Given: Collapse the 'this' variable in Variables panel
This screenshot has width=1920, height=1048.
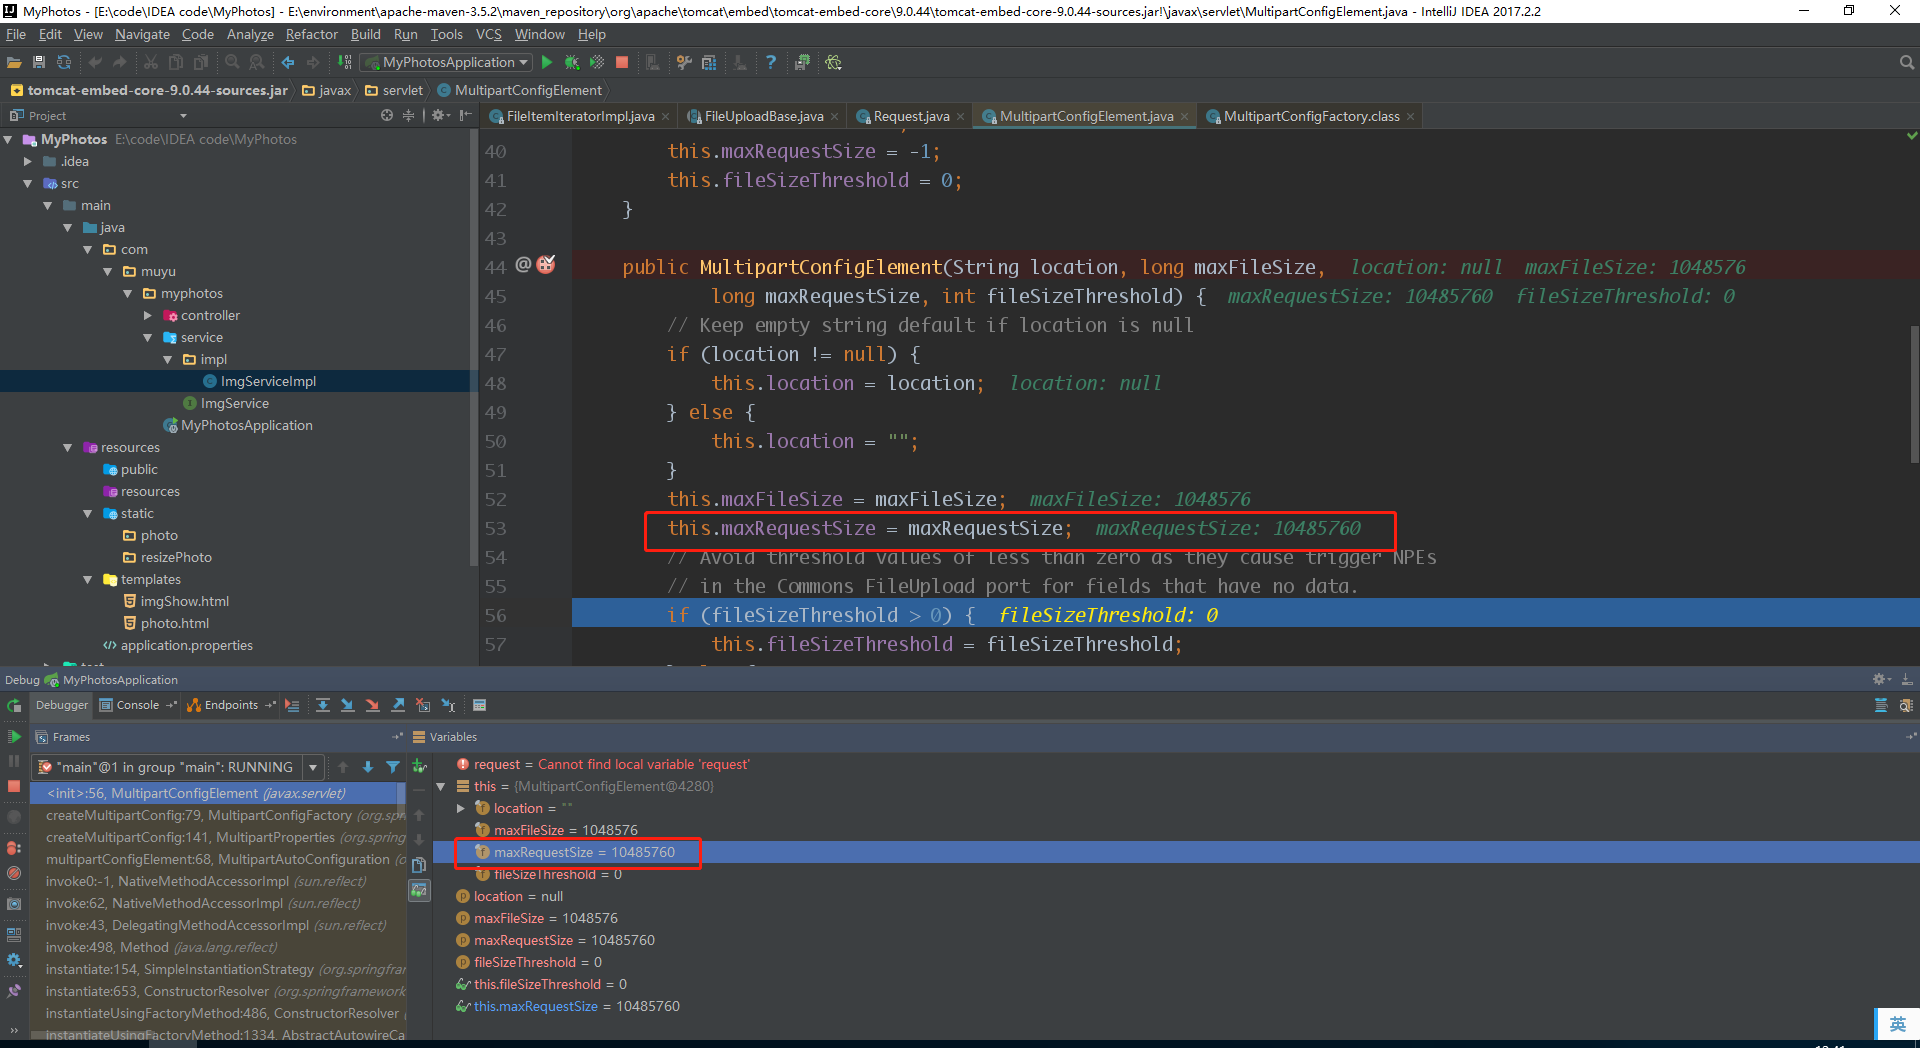Looking at the screenshot, I should click(443, 786).
